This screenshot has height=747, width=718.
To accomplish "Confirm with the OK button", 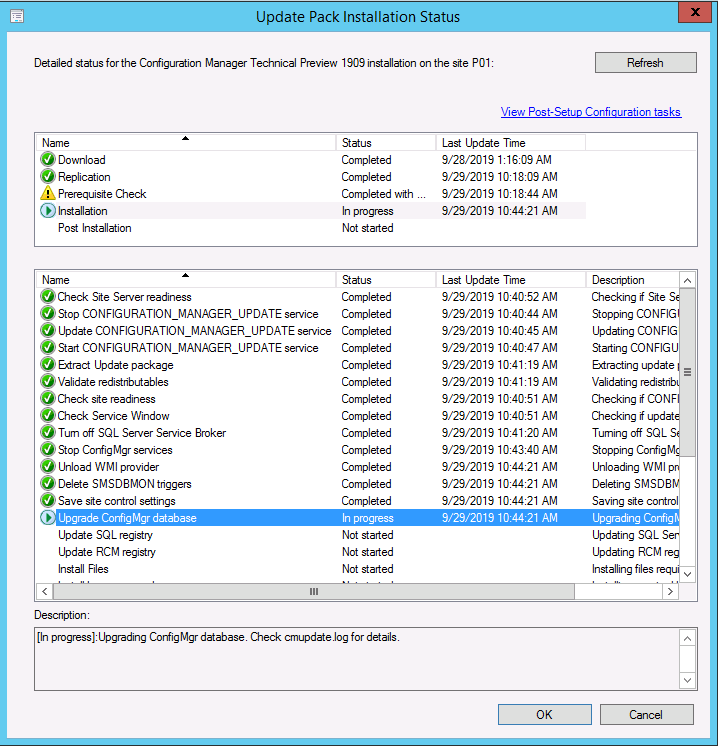I will [x=545, y=715].
